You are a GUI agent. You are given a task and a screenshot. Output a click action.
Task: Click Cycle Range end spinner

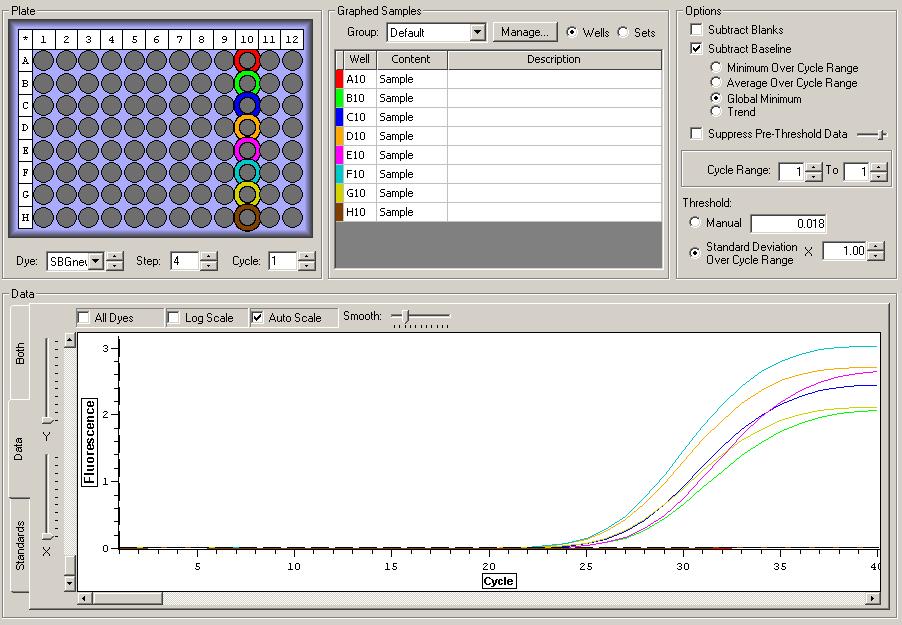point(878,172)
